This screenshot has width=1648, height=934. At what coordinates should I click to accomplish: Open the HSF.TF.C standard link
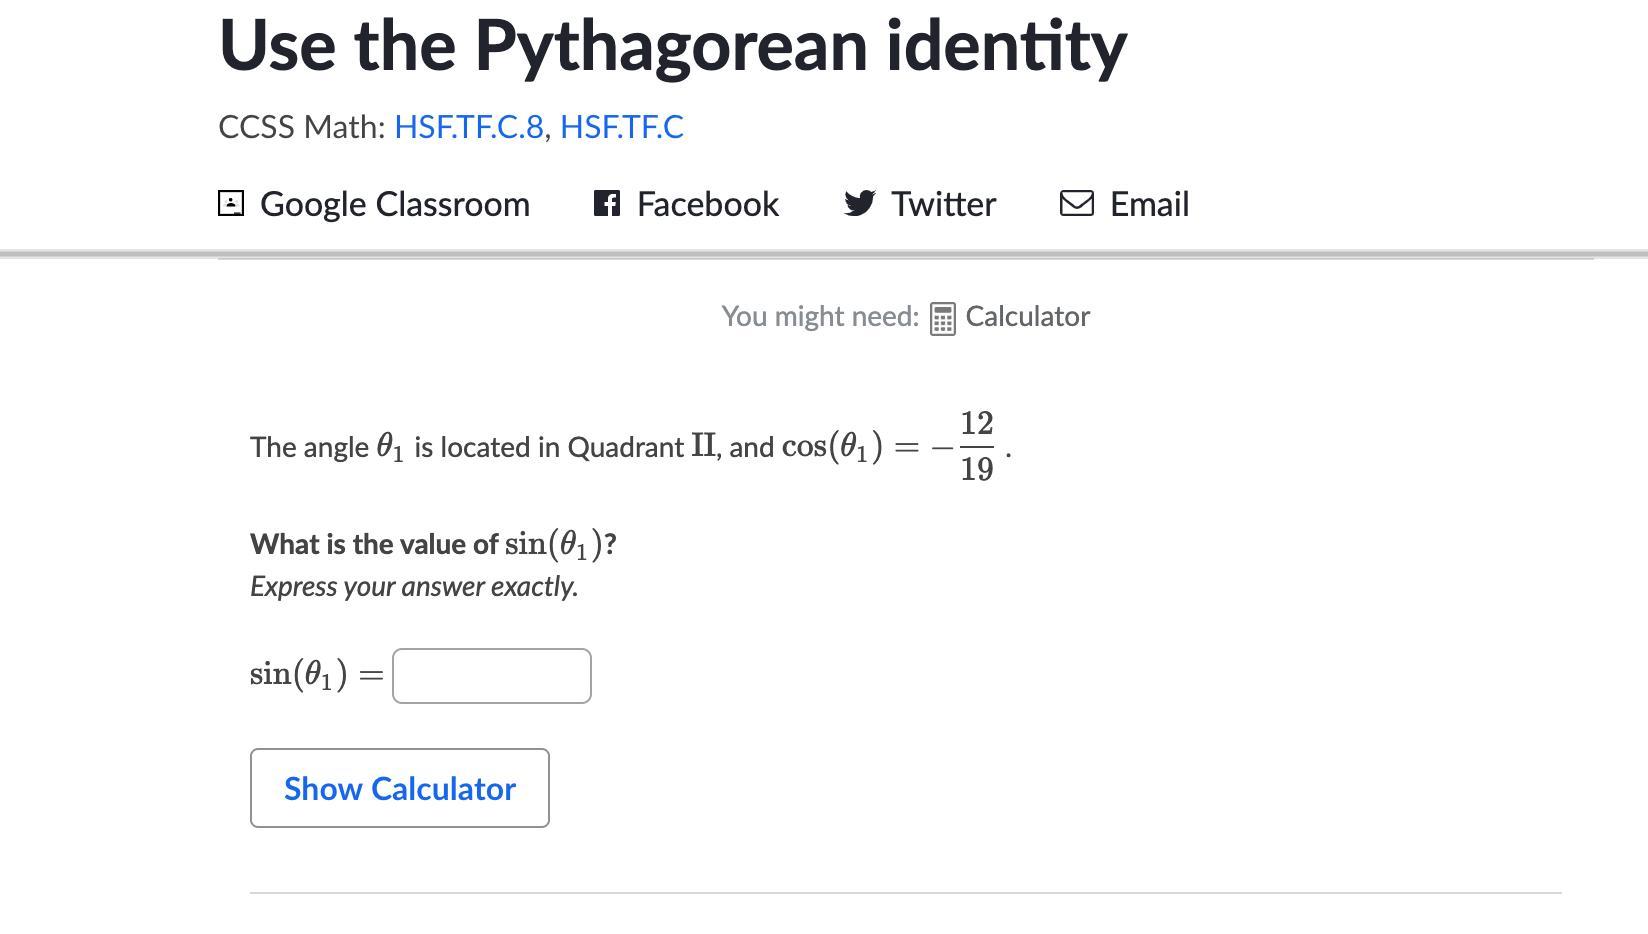click(x=621, y=127)
